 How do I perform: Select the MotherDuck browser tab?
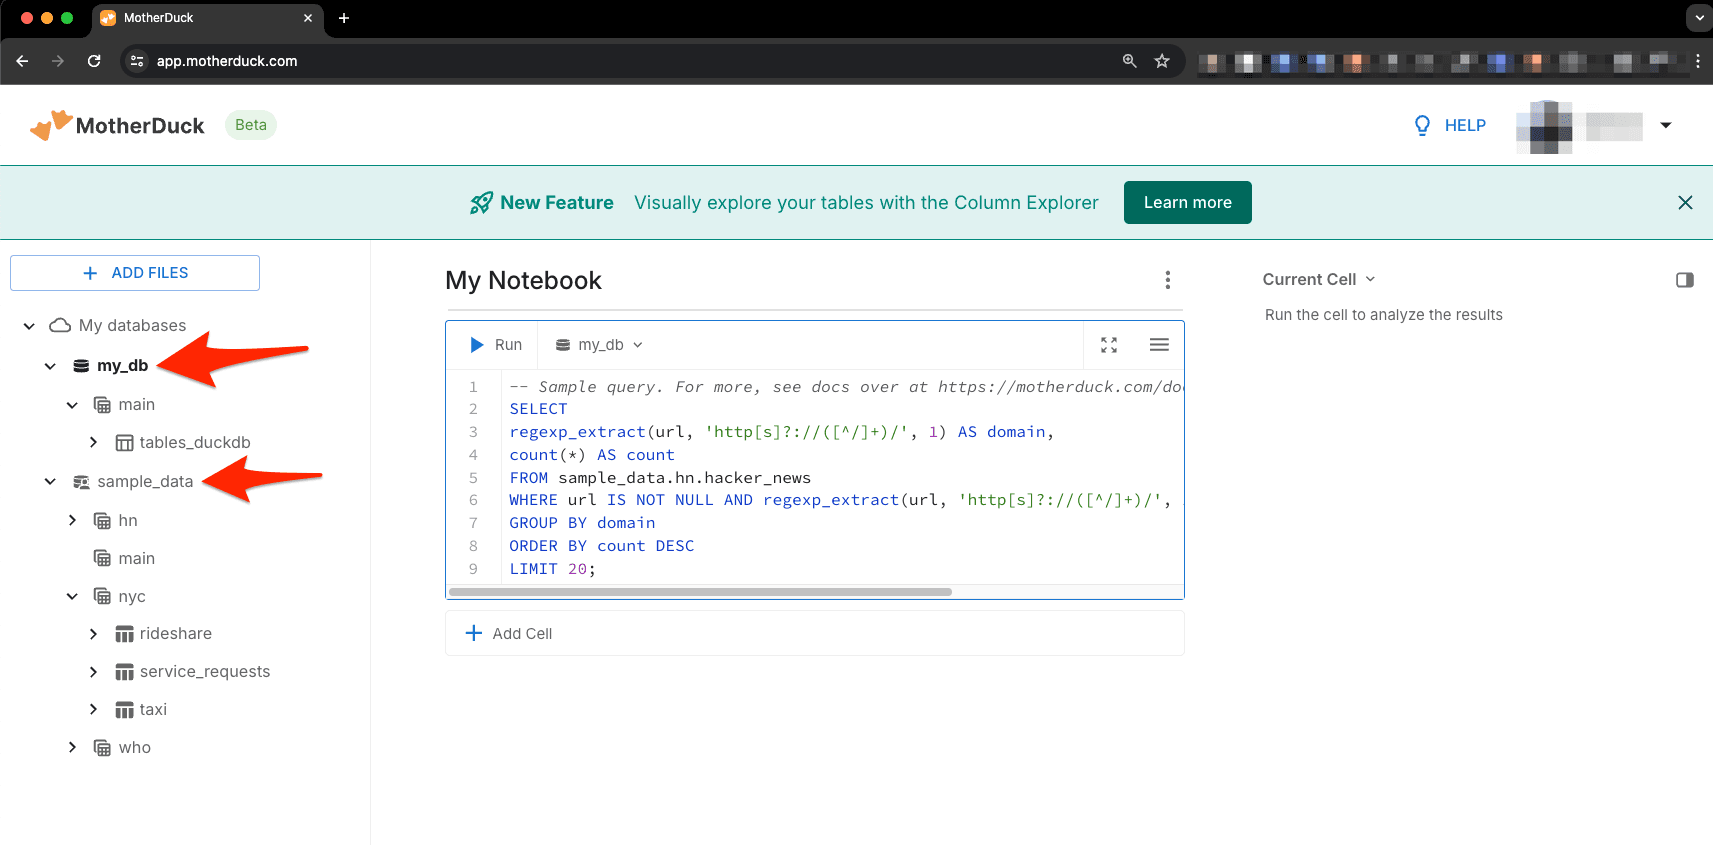click(x=209, y=18)
